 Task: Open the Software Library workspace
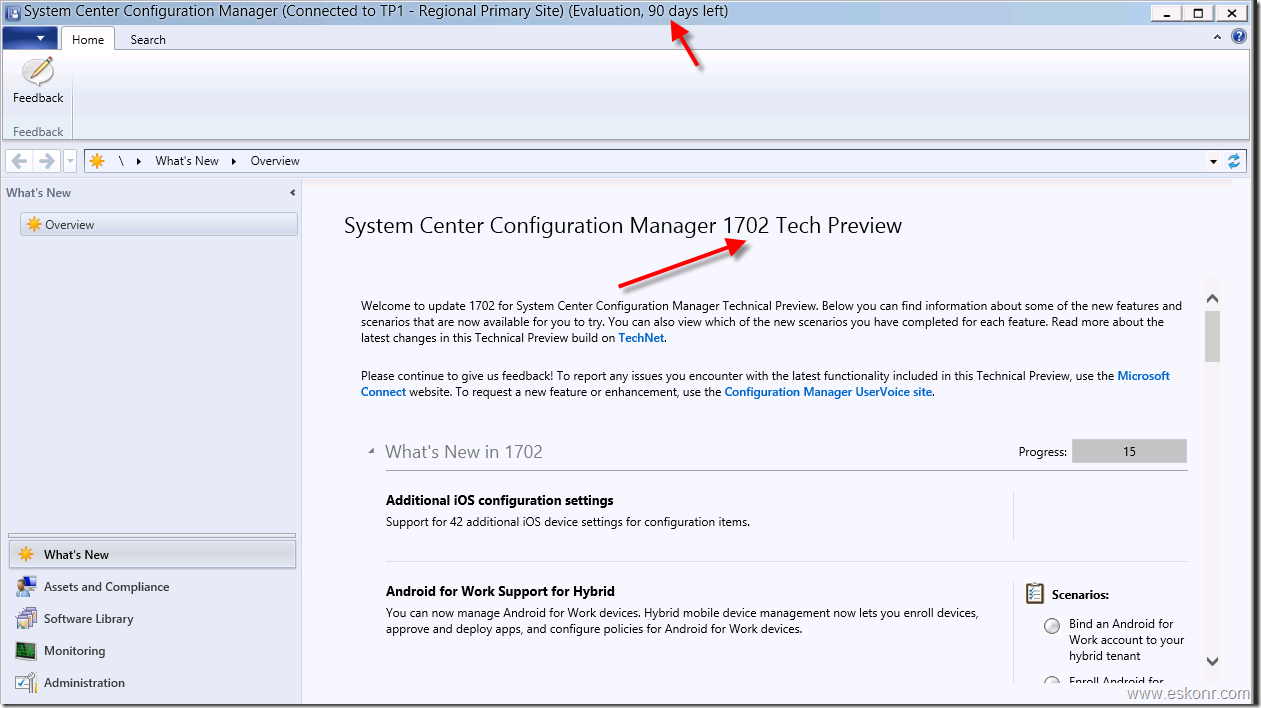click(x=152, y=619)
